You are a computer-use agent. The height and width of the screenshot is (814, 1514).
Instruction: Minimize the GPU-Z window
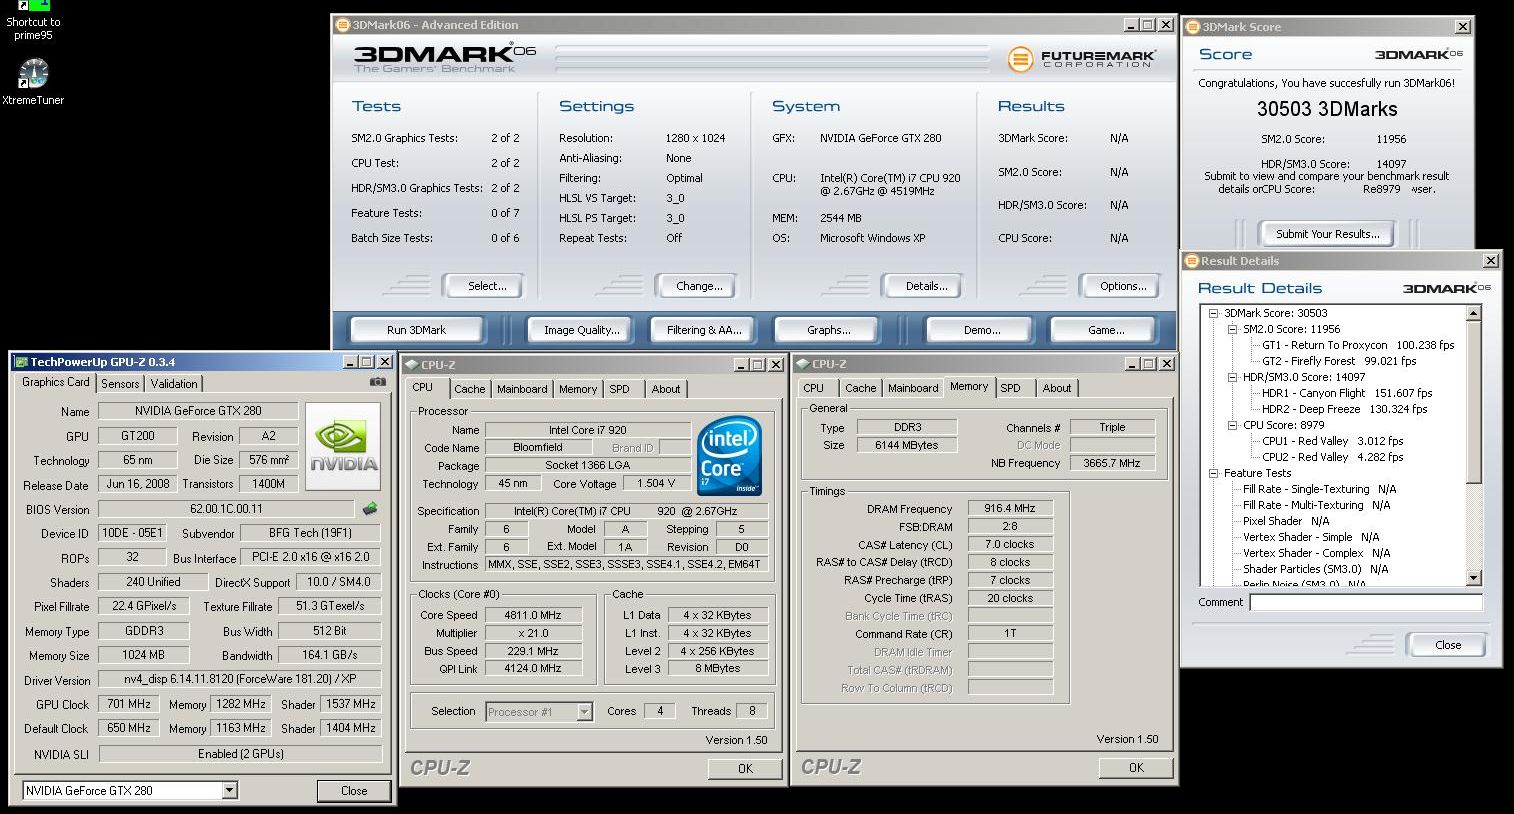coord(350,362)
